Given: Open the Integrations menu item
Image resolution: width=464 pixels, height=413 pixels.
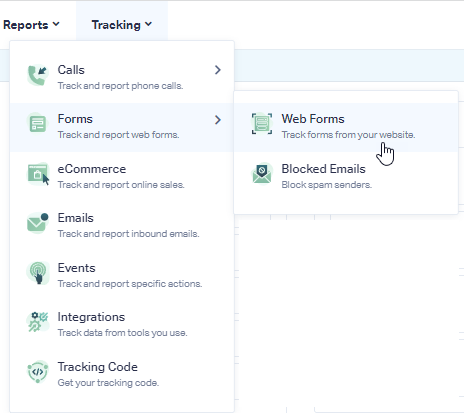Looking at the screenshot, I should click(x=122, y=325).
